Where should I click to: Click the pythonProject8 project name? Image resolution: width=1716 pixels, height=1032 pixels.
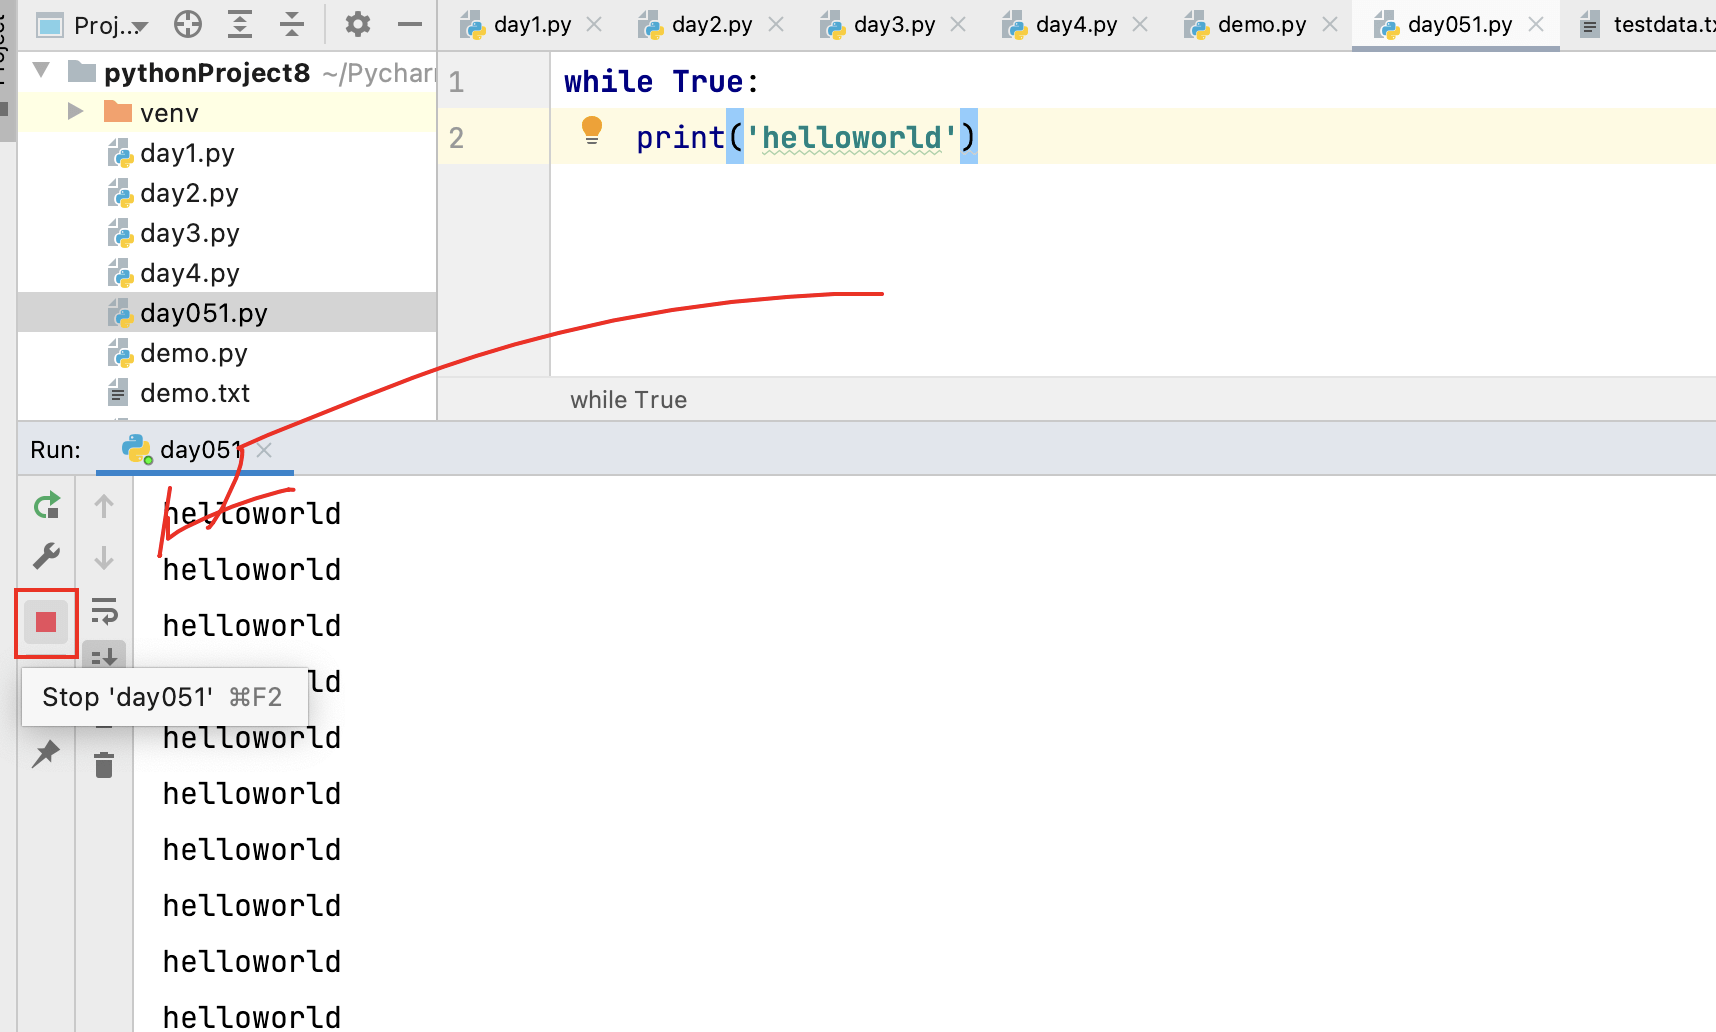207,73
